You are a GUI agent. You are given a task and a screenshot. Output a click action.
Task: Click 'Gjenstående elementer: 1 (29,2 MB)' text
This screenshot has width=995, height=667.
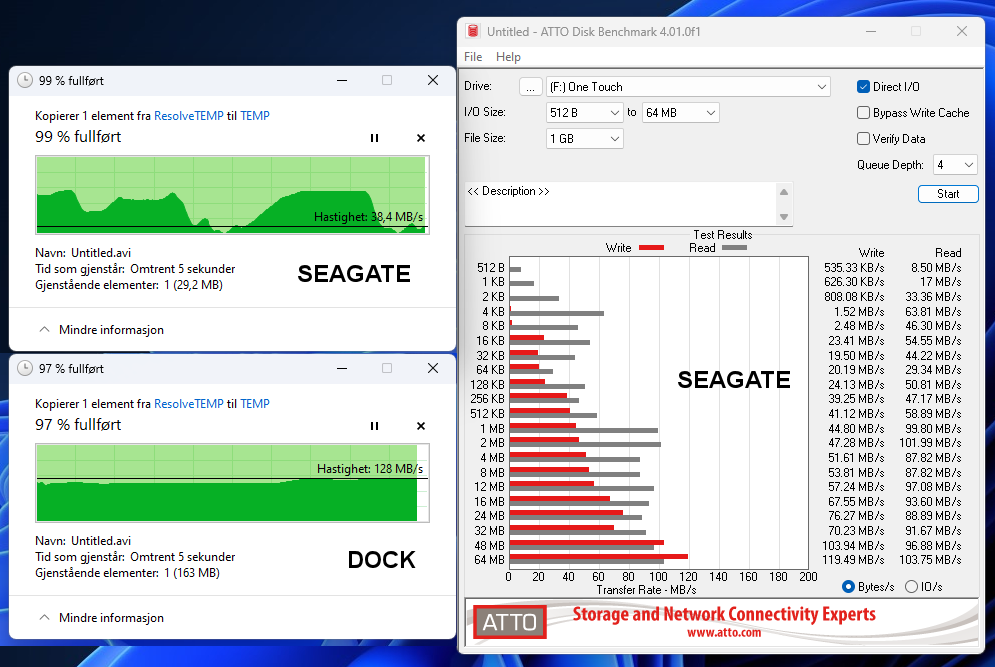(129, 285)
